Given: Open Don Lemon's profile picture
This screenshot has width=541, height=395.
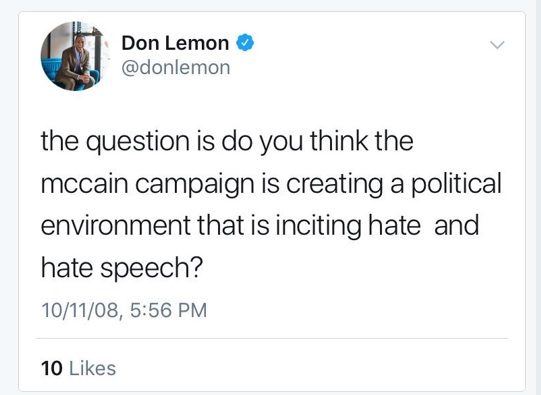Looking at the screenshot, I should [75, 56].
